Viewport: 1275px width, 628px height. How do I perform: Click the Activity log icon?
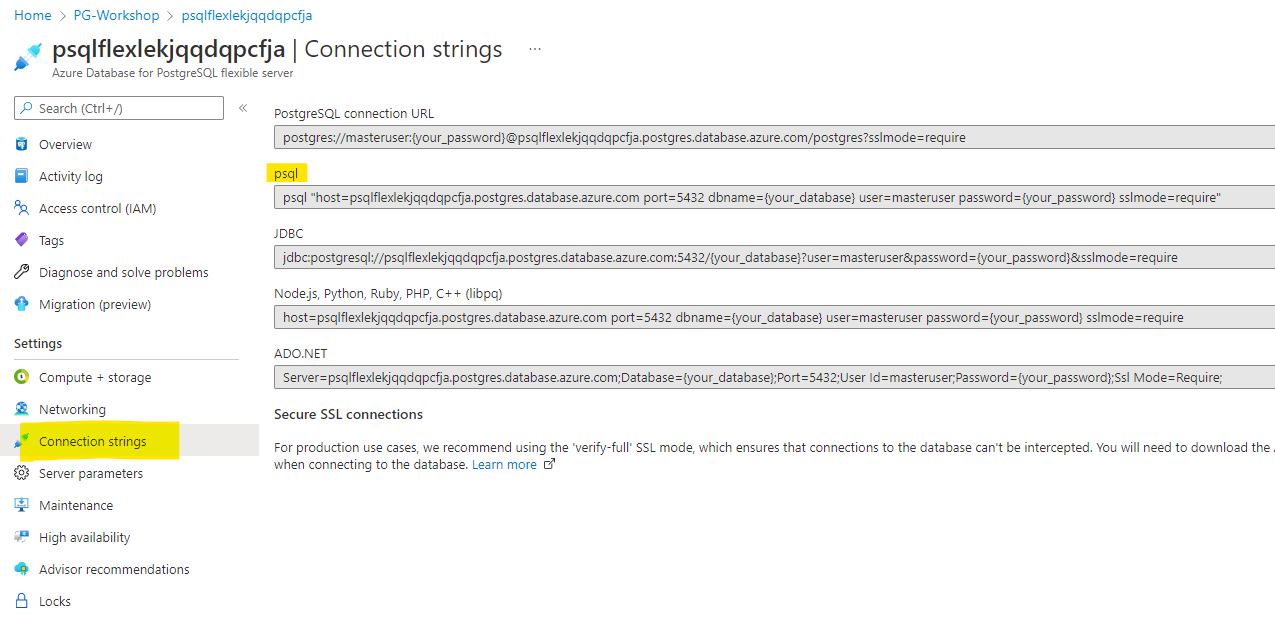tap(21, 177)
